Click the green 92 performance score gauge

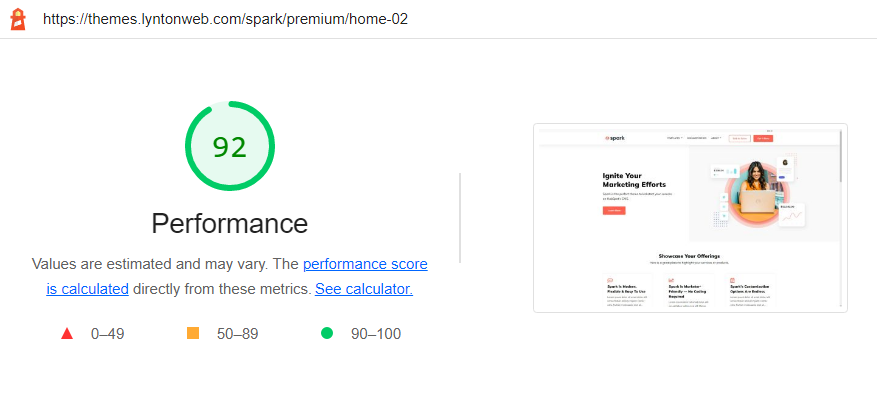(x=230, y=146)
